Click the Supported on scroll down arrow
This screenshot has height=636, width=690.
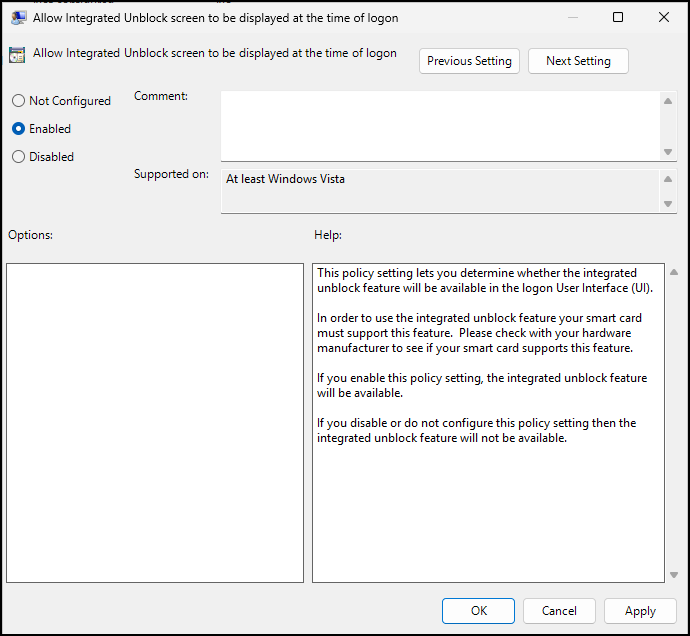(x=669, y=204)
